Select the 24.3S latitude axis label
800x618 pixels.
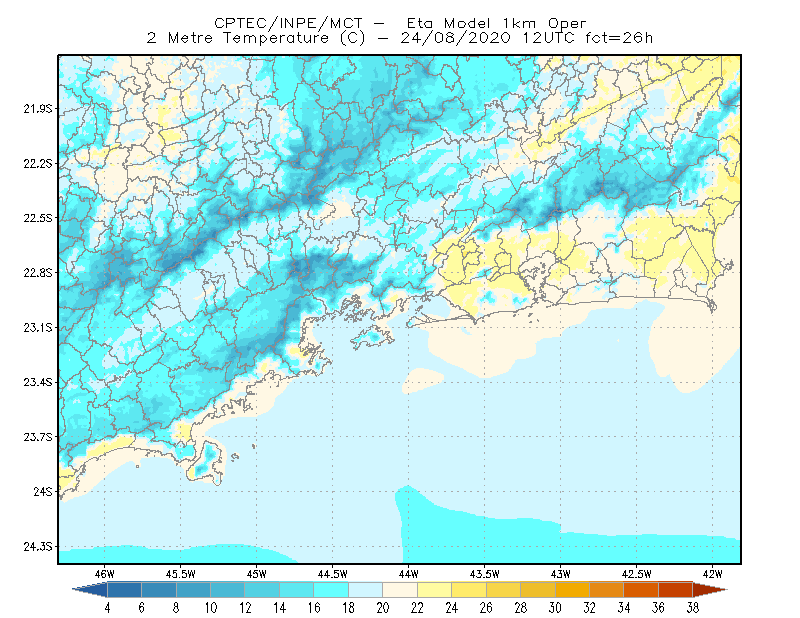[37, 547]
